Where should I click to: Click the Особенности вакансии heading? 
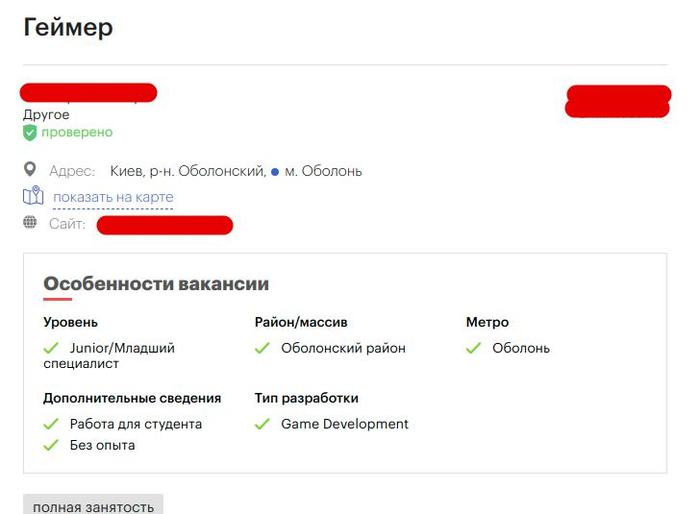[x=156, y=284]
